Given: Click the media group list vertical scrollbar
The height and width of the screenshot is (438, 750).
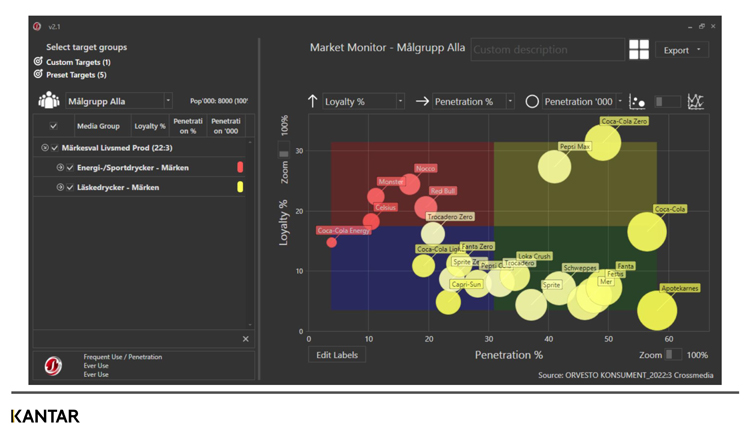Looking at the screenshot, I should point(250,234).
